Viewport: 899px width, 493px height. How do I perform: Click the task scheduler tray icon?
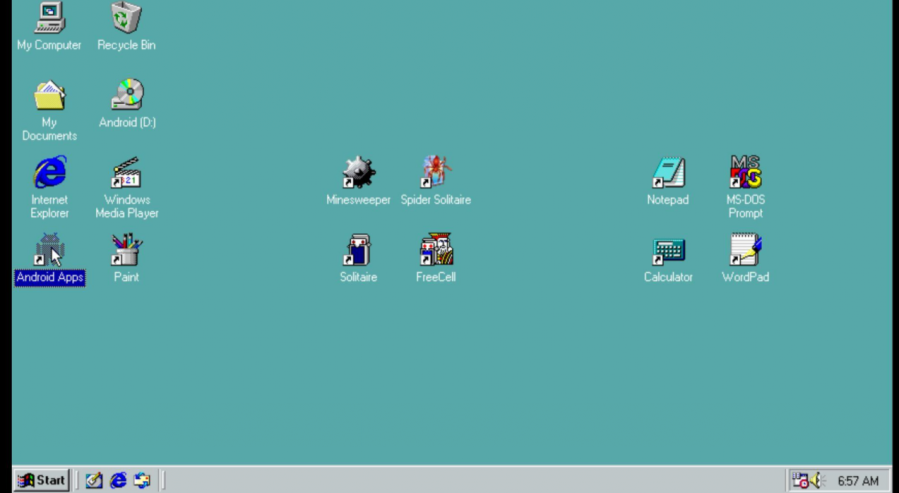point(800,480)
